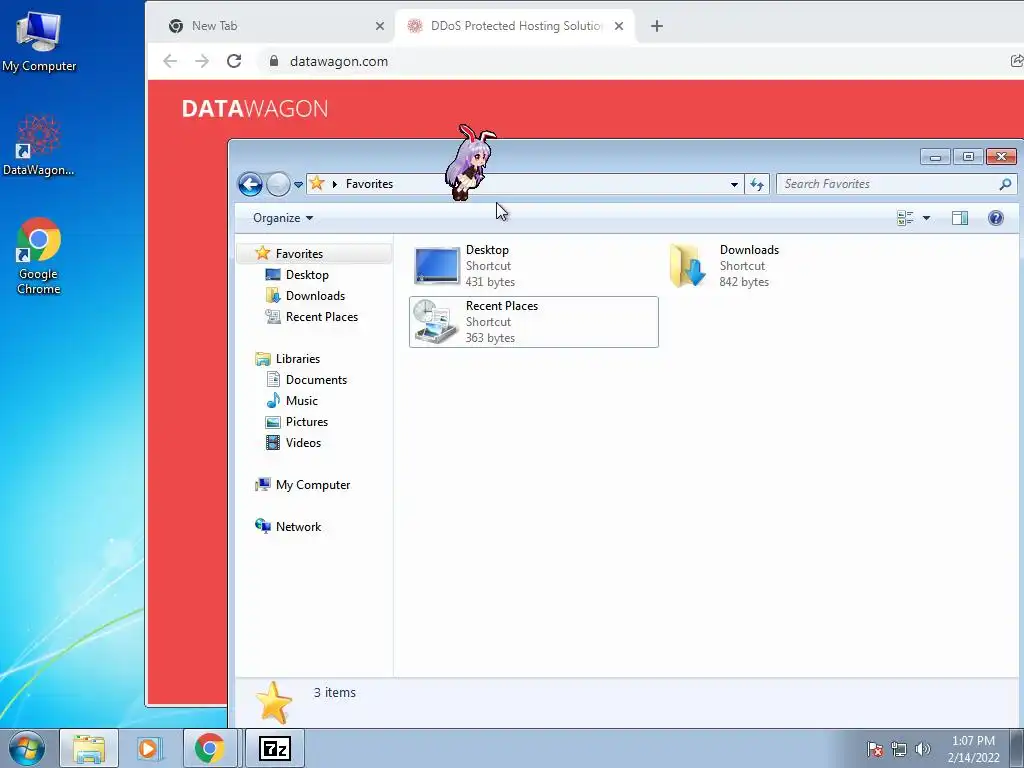The height and width of the screenshot is (768, 1024).
Task: Click the DATAWAGON logo on page
Action: click(255, 108)
